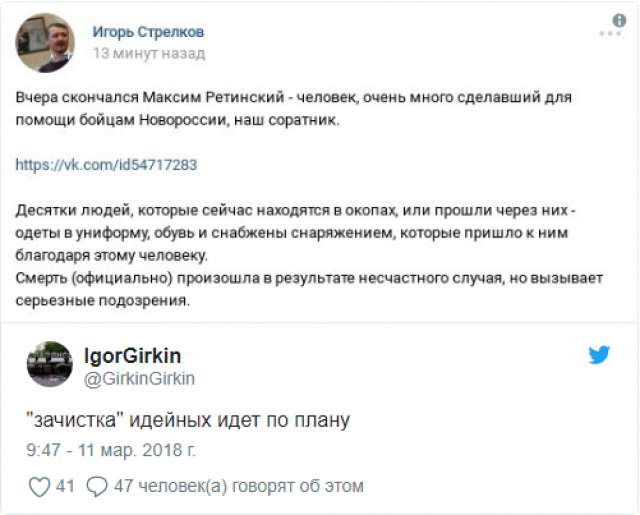Image resolution: width=640 pixels, height=515 pixels.
Task: Click the info icon on the VK post
Action: (618, 19)
